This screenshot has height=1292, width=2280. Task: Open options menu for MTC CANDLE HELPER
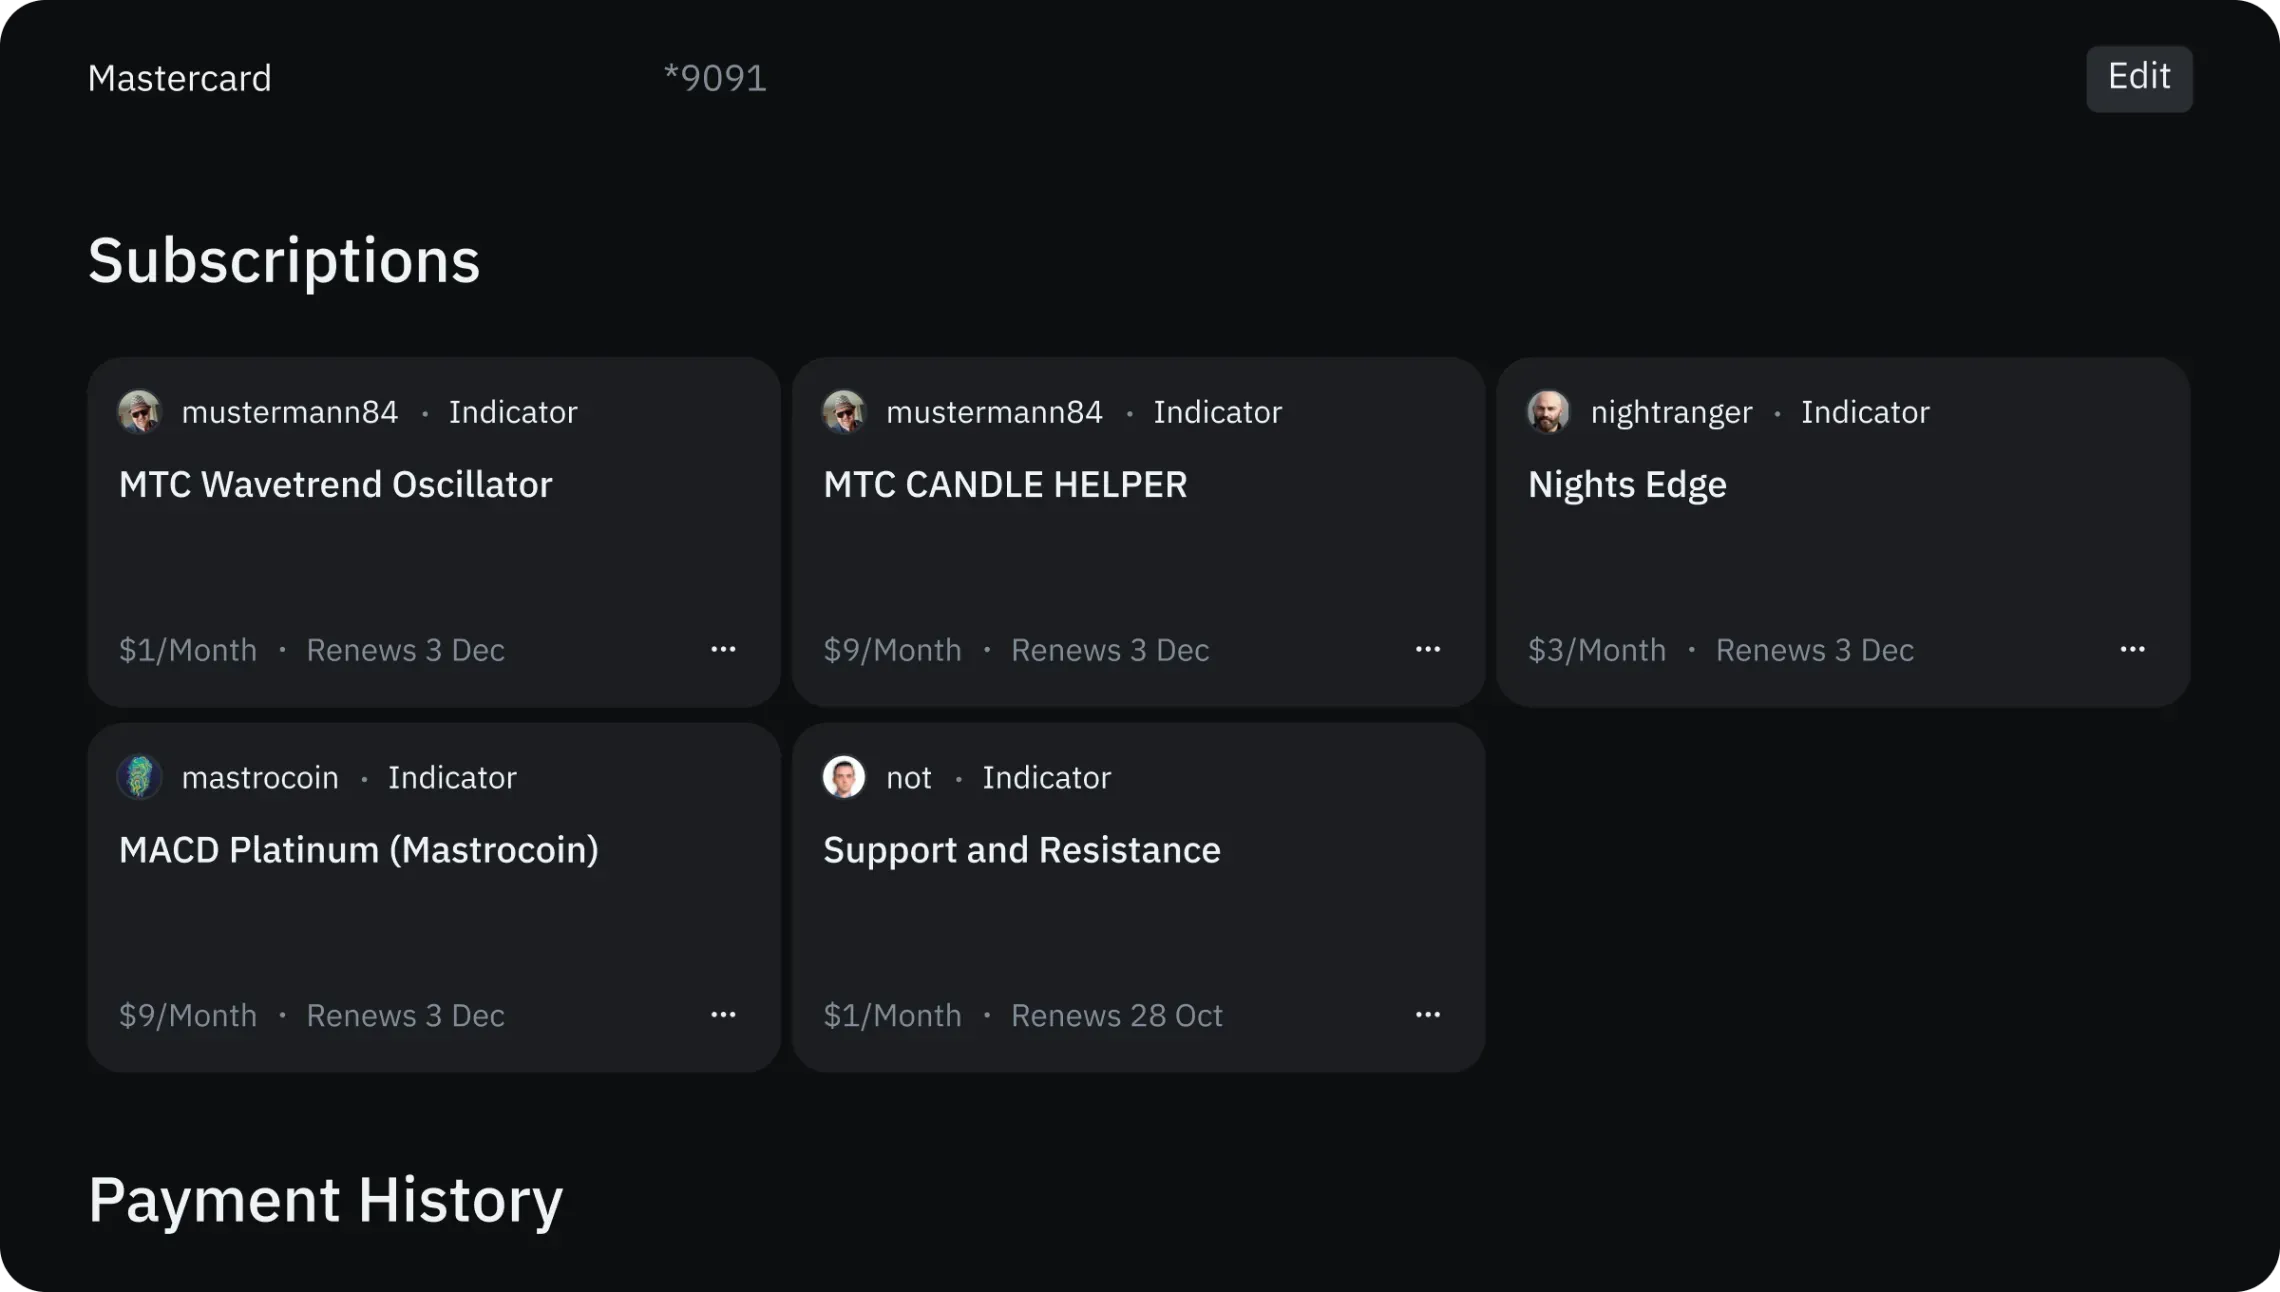tap(1427, 650)
